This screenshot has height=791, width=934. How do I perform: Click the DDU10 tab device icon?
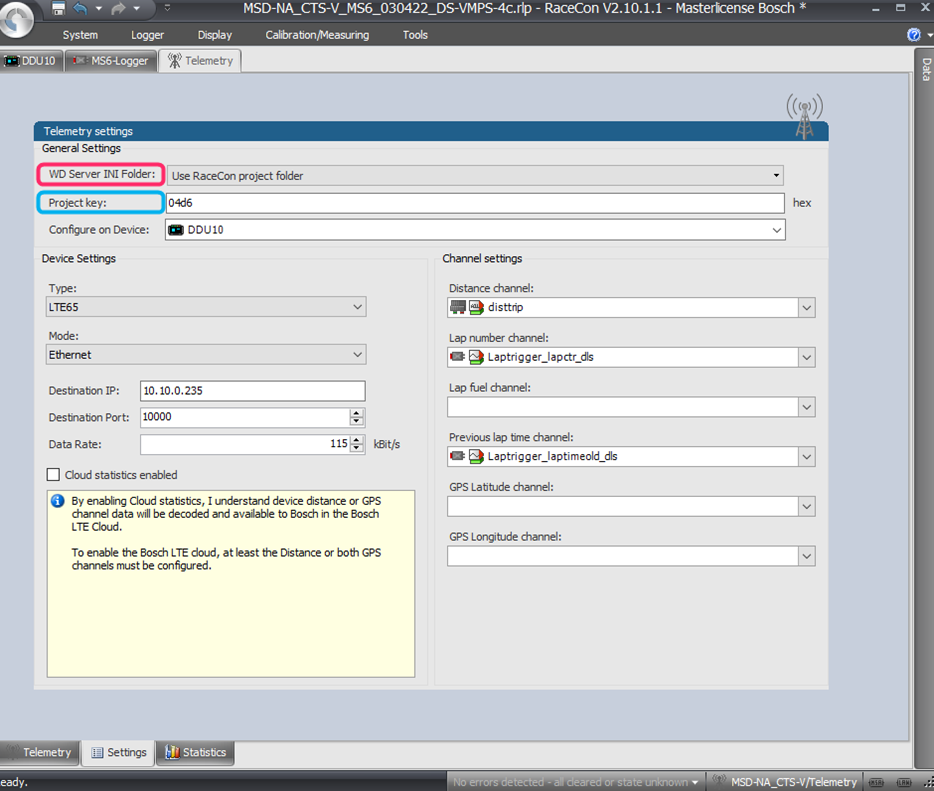[12, 61]
